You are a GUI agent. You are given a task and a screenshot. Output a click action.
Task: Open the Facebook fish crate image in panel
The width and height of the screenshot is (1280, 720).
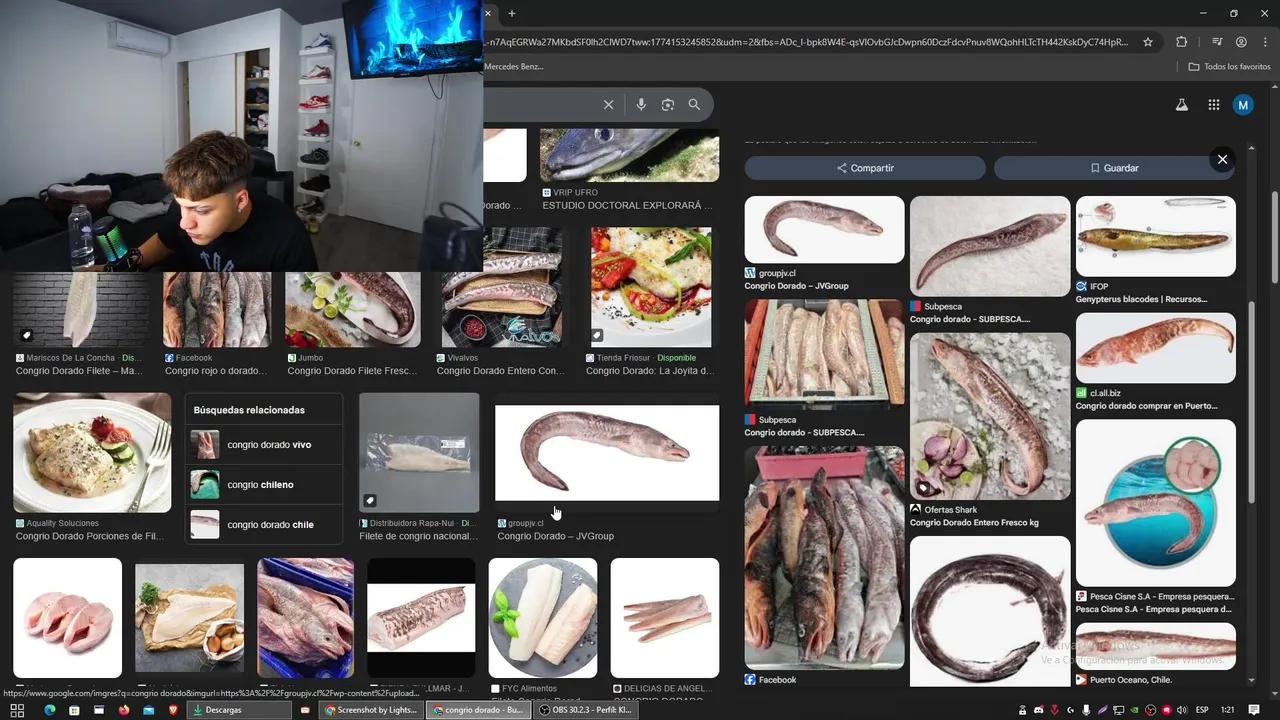[x=824, y=557]
